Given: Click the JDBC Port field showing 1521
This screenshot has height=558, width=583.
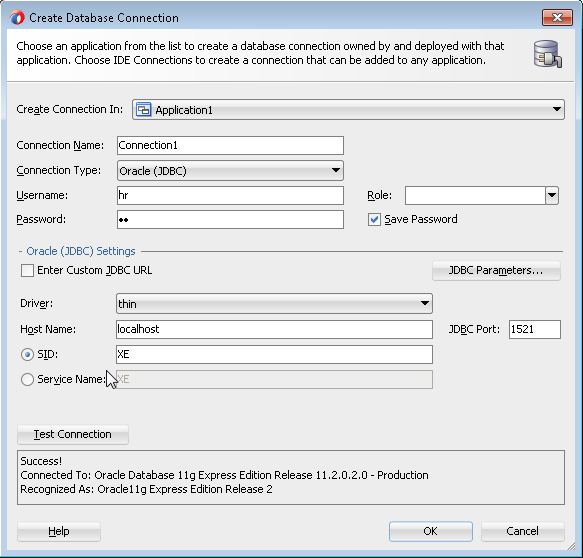Looking at the screenshot, I should pos(535,329).
